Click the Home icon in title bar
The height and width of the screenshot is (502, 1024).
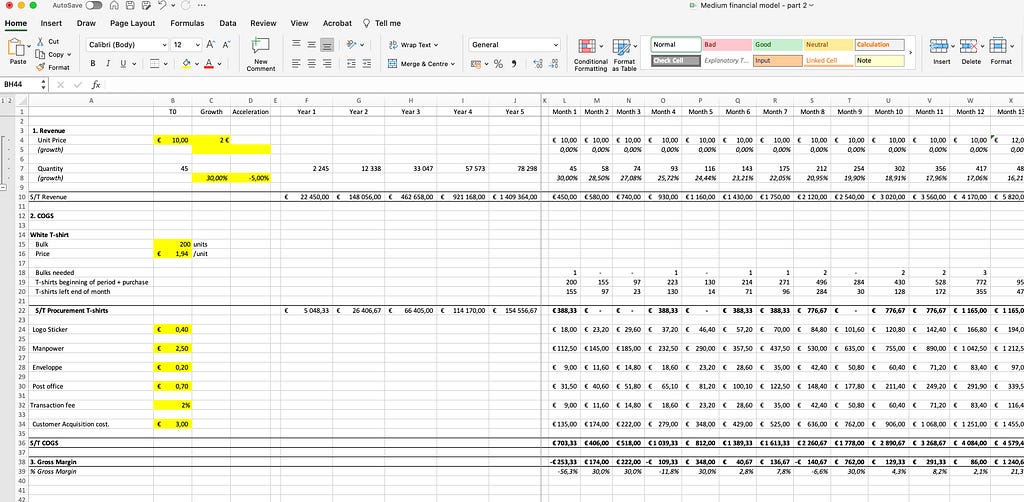click(115, 5)
